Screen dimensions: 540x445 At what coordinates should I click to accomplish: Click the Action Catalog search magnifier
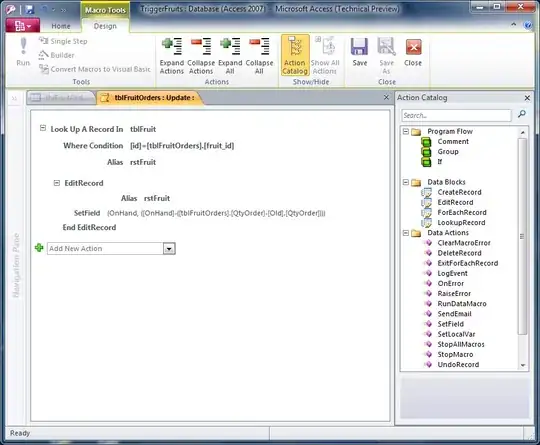click(x=522, y=114)
